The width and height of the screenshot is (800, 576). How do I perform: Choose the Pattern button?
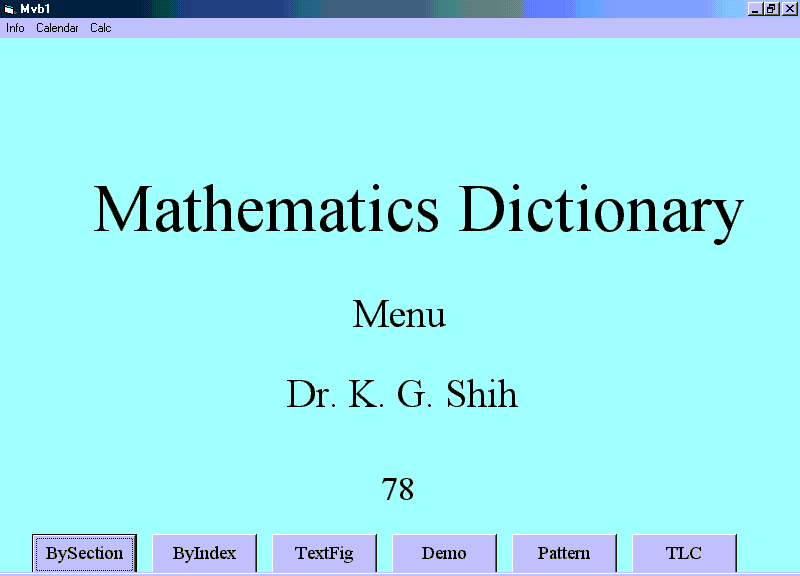tap(564, 553)
